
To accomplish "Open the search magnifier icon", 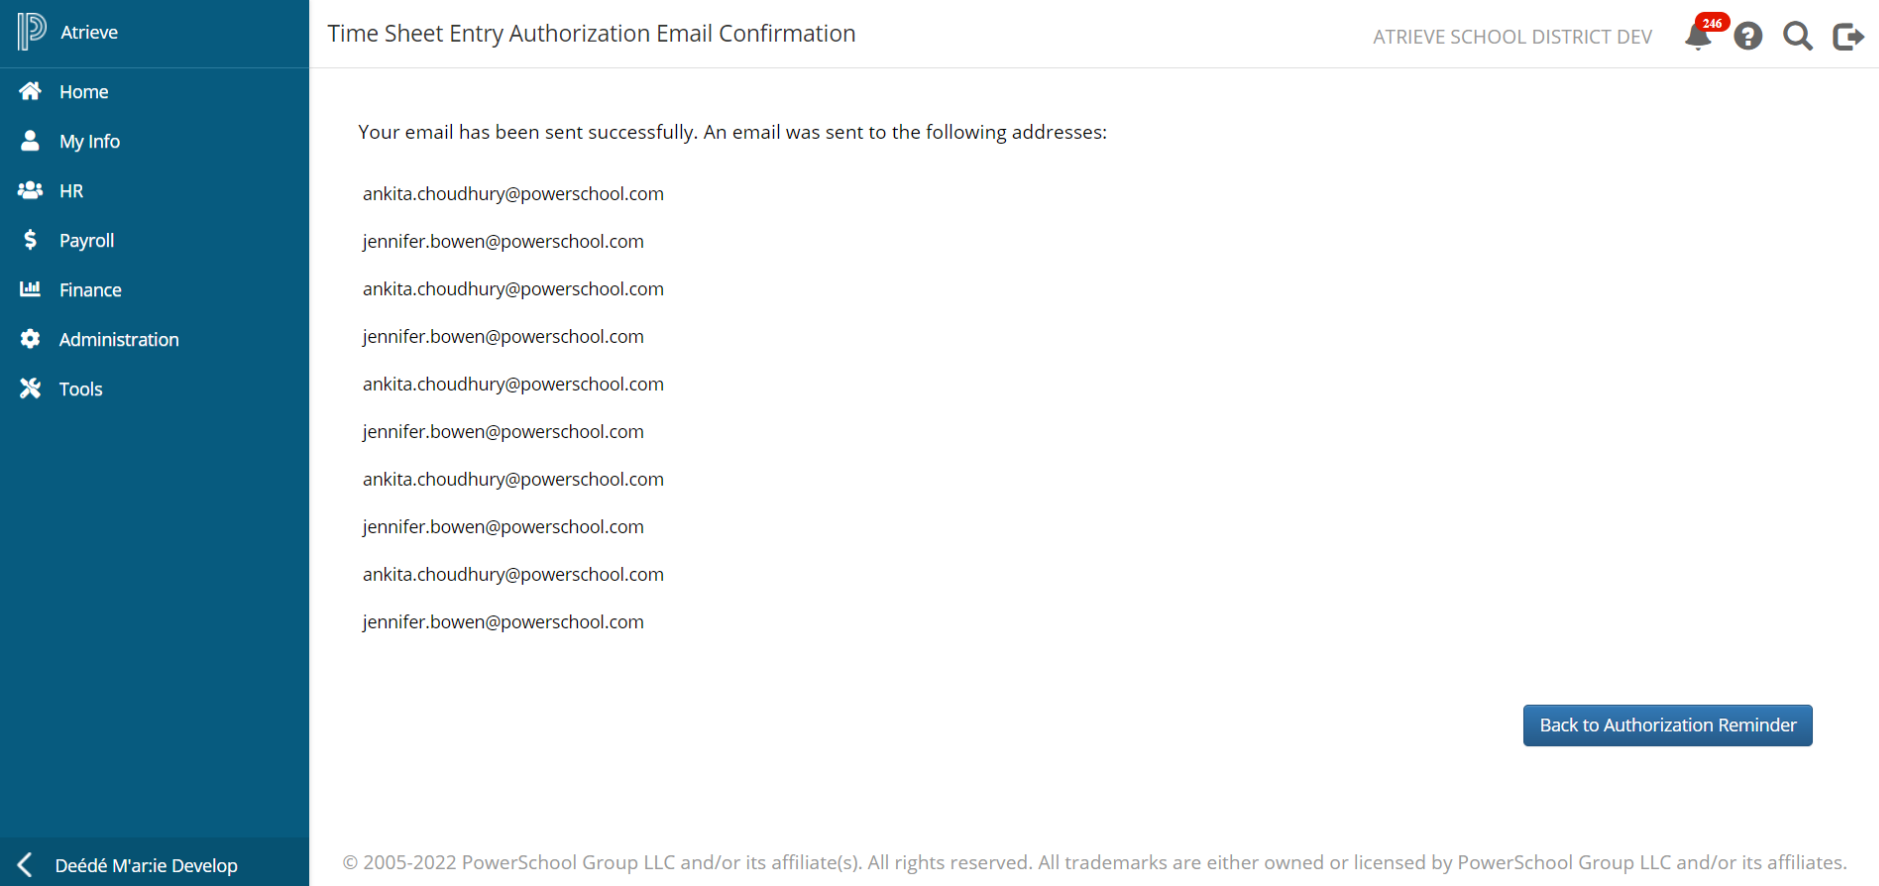I will [1798, 36].
